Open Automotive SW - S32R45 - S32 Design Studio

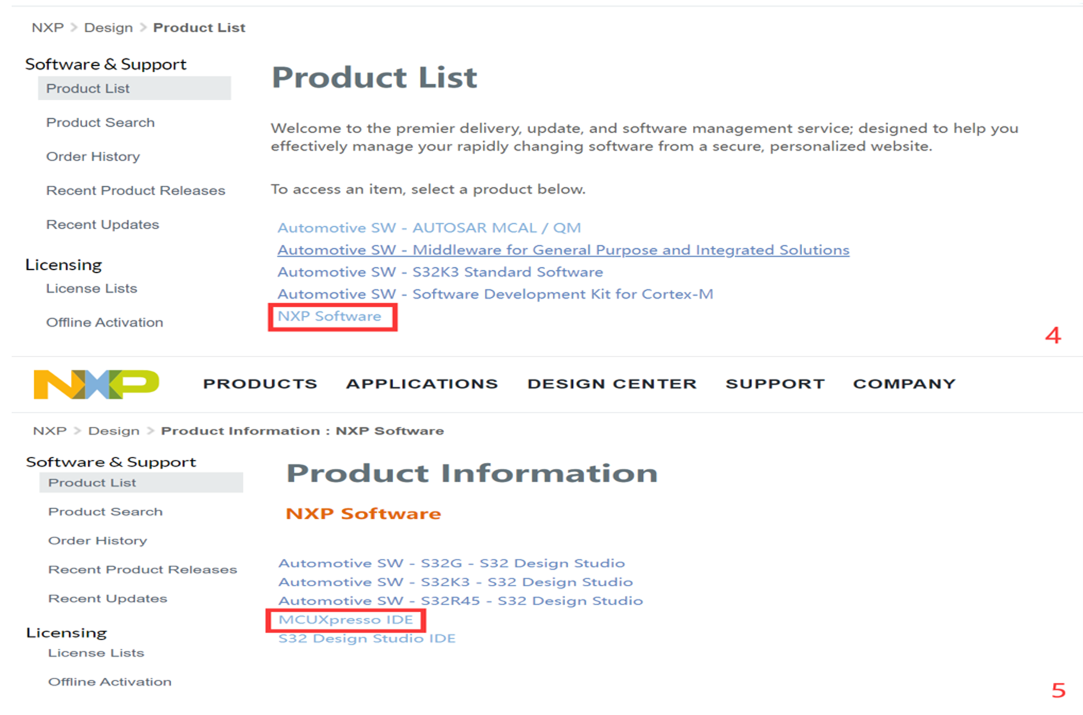461,600
